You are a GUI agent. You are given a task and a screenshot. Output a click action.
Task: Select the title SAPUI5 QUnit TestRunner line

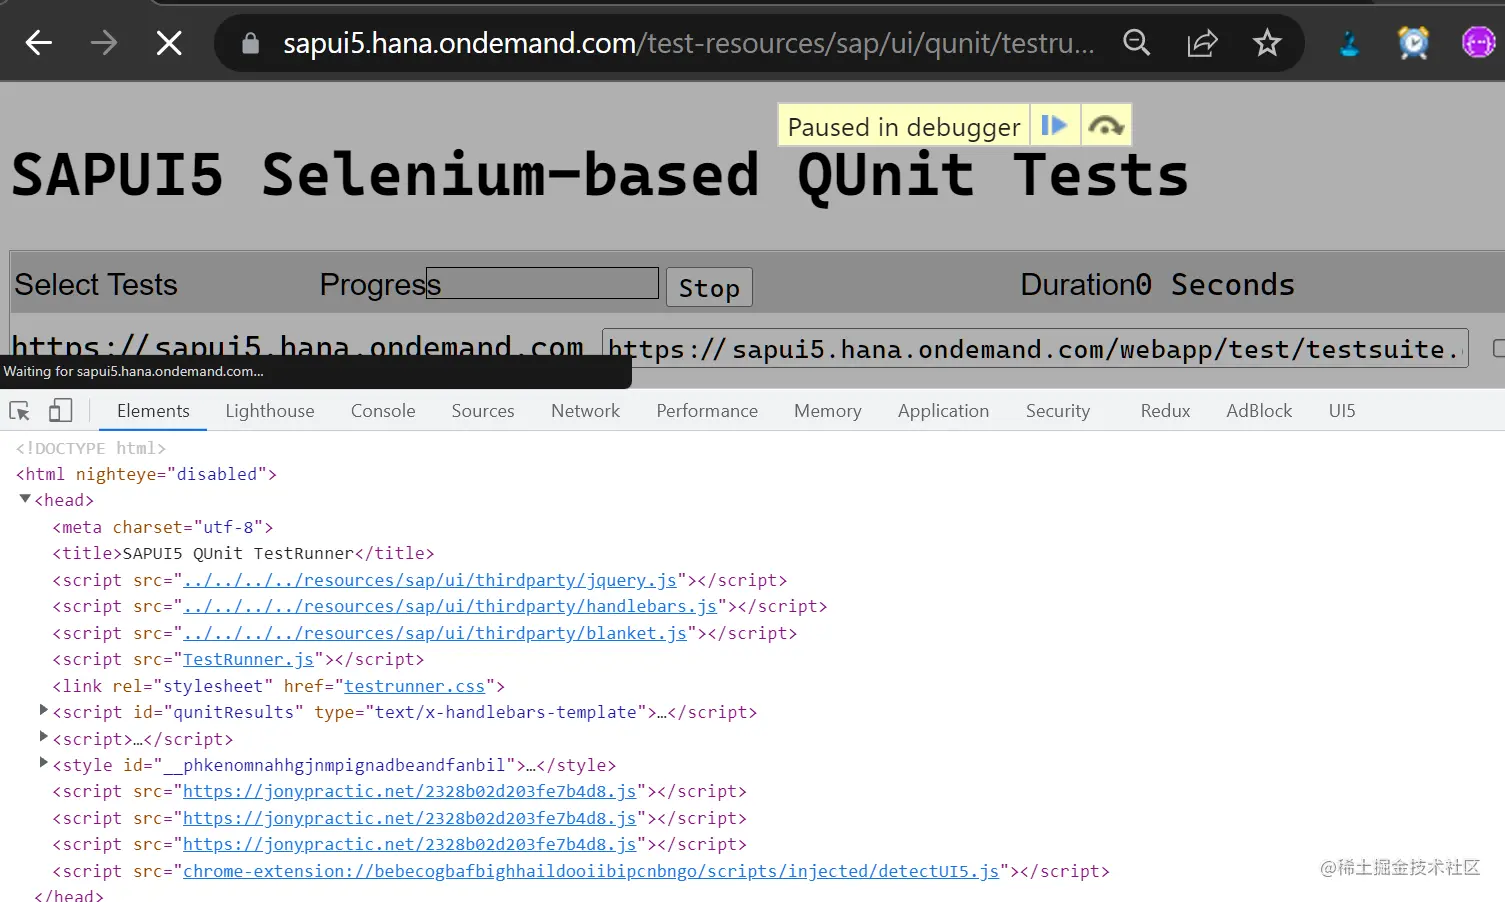(243, 553)
